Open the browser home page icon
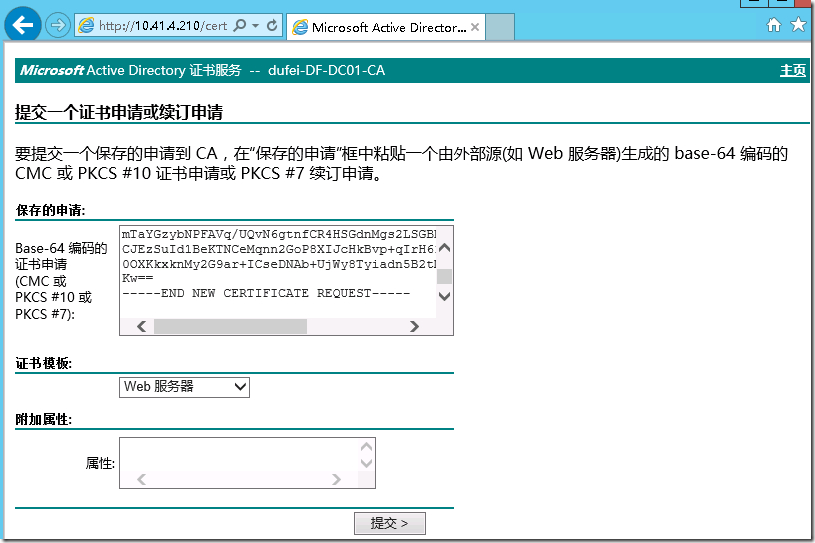 pyautogui.click(x=774, y=24)
